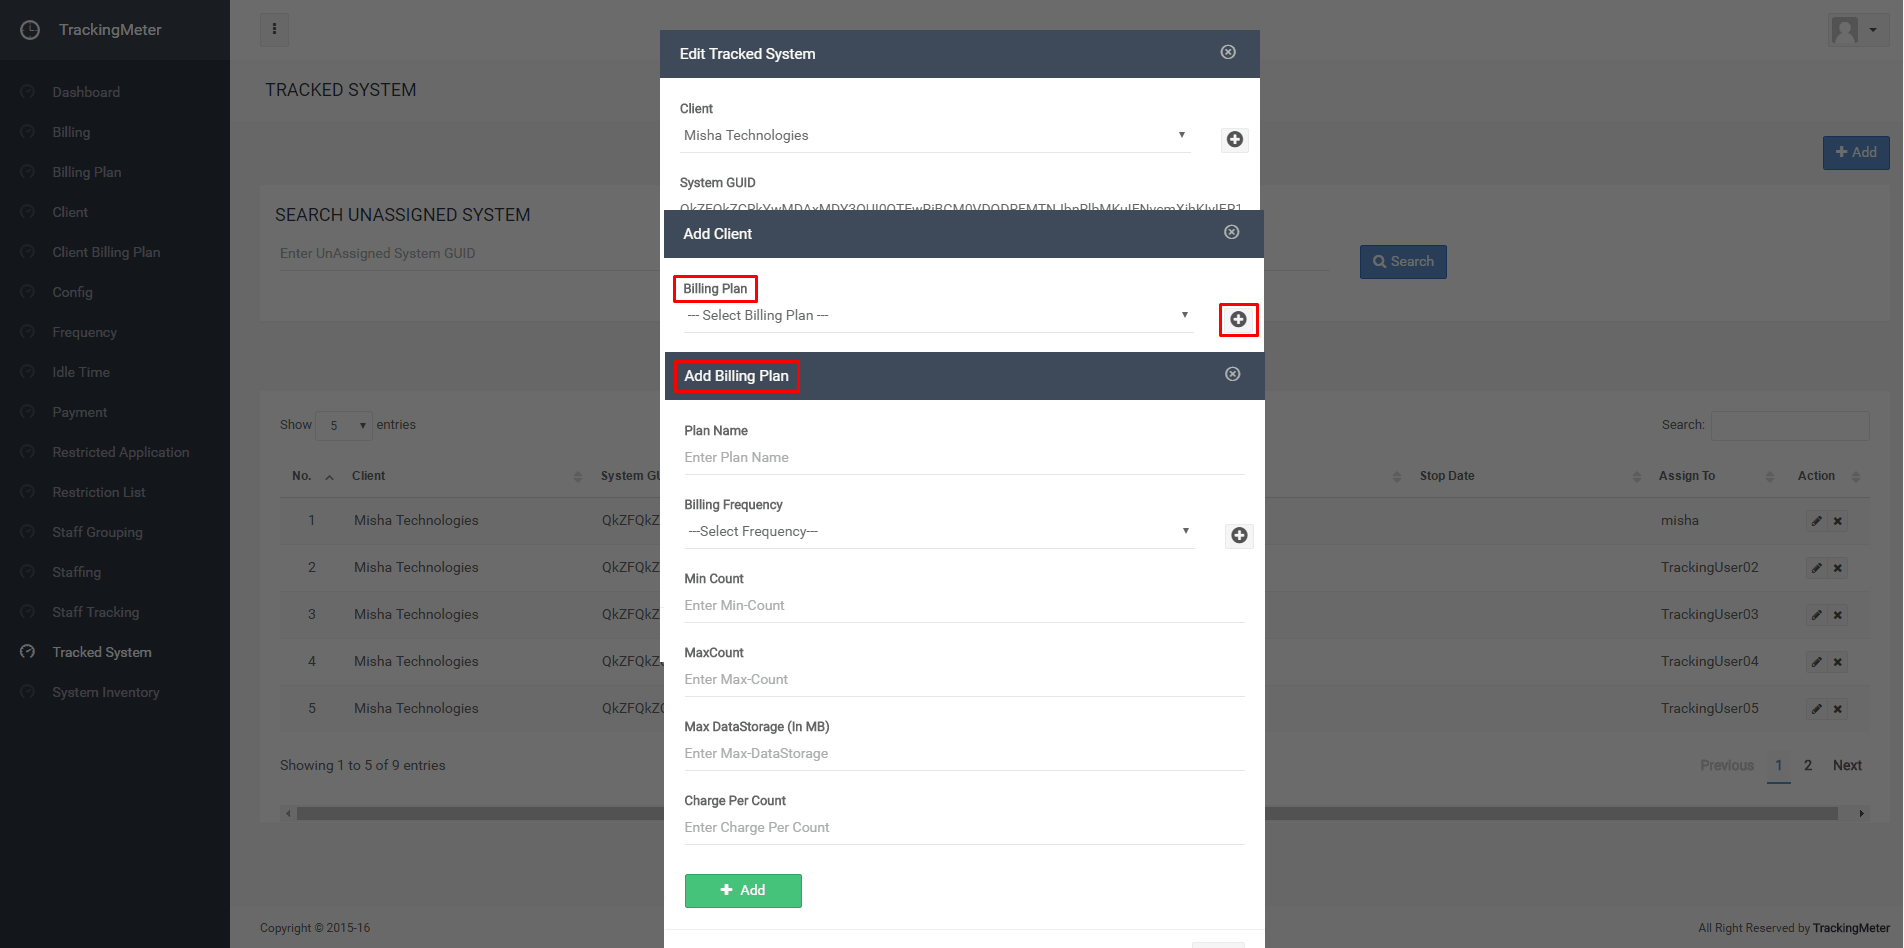Image resolution: width=1904 pixels, height=948 pixels.
Task: Go to Restricted Application in sidebar
Action: click(120, 452)
